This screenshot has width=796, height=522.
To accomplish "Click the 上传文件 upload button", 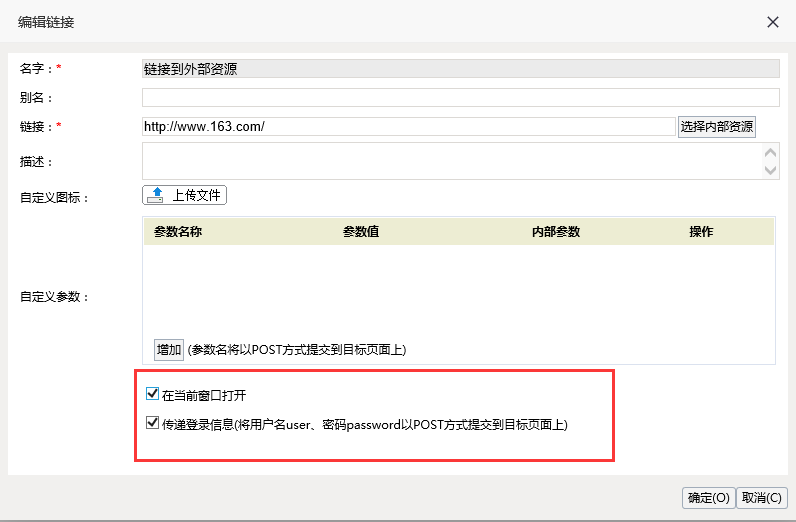I will (x=184, y=195).
